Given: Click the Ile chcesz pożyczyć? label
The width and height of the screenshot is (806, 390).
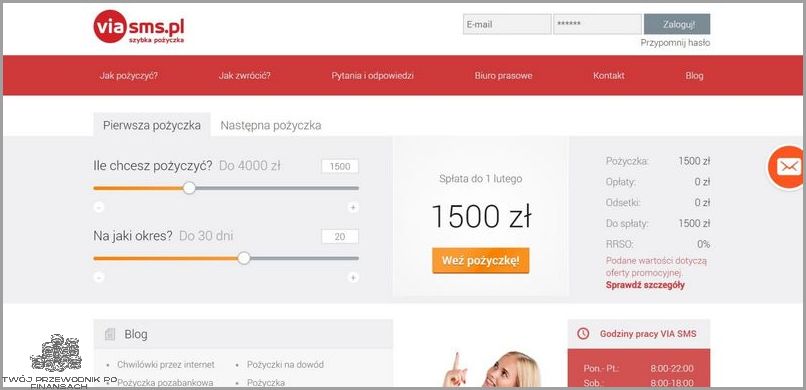Looking at the screenshot, I should click(x=153, y=166).
